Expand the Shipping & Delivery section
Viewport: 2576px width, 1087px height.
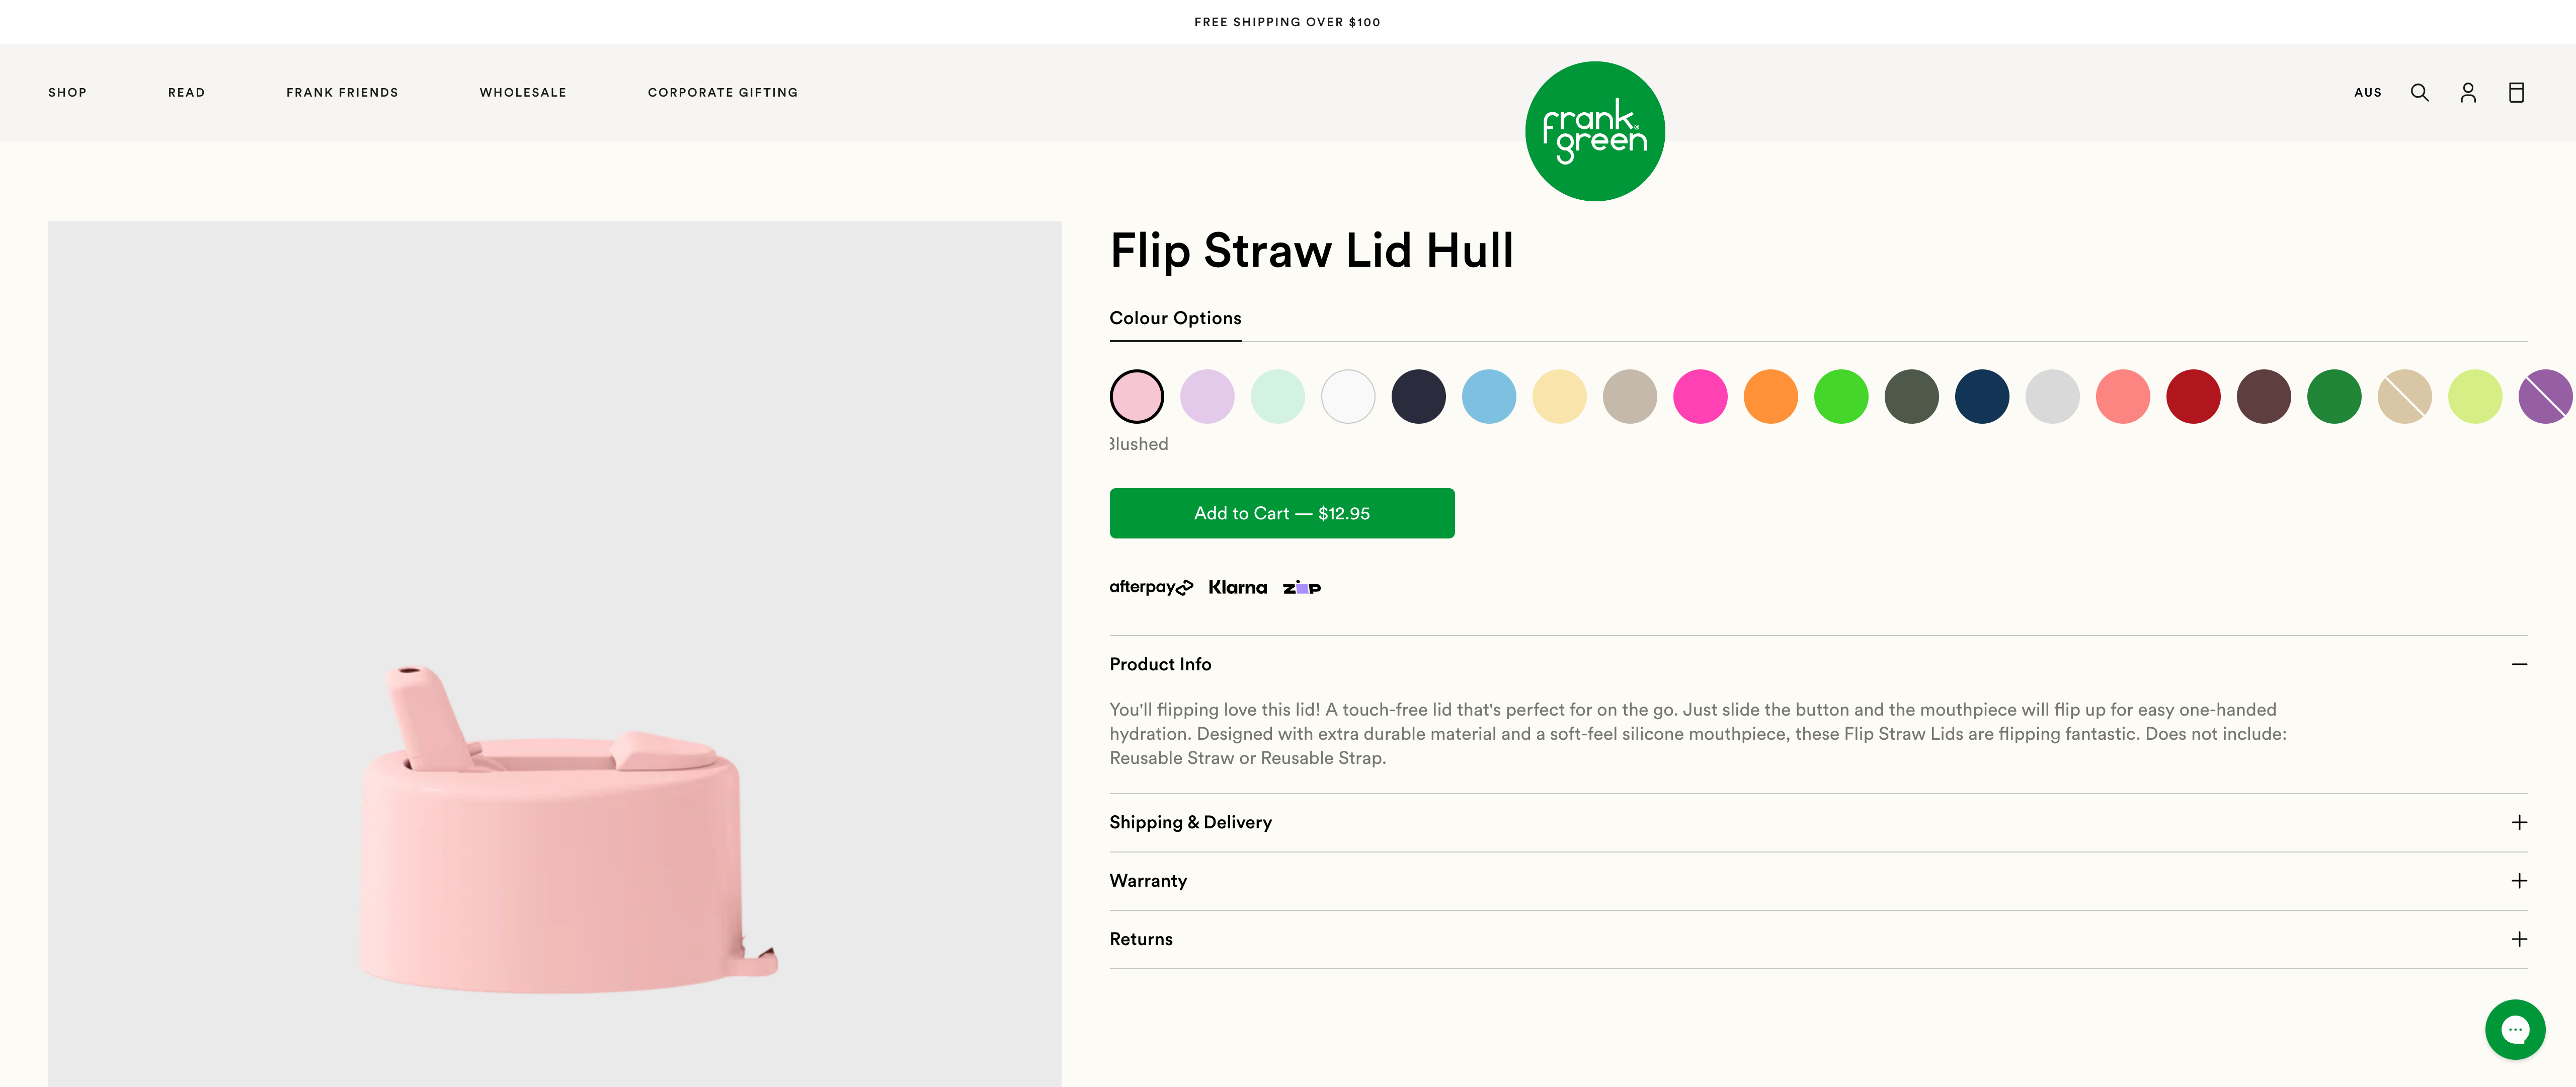pos(1190,821)
